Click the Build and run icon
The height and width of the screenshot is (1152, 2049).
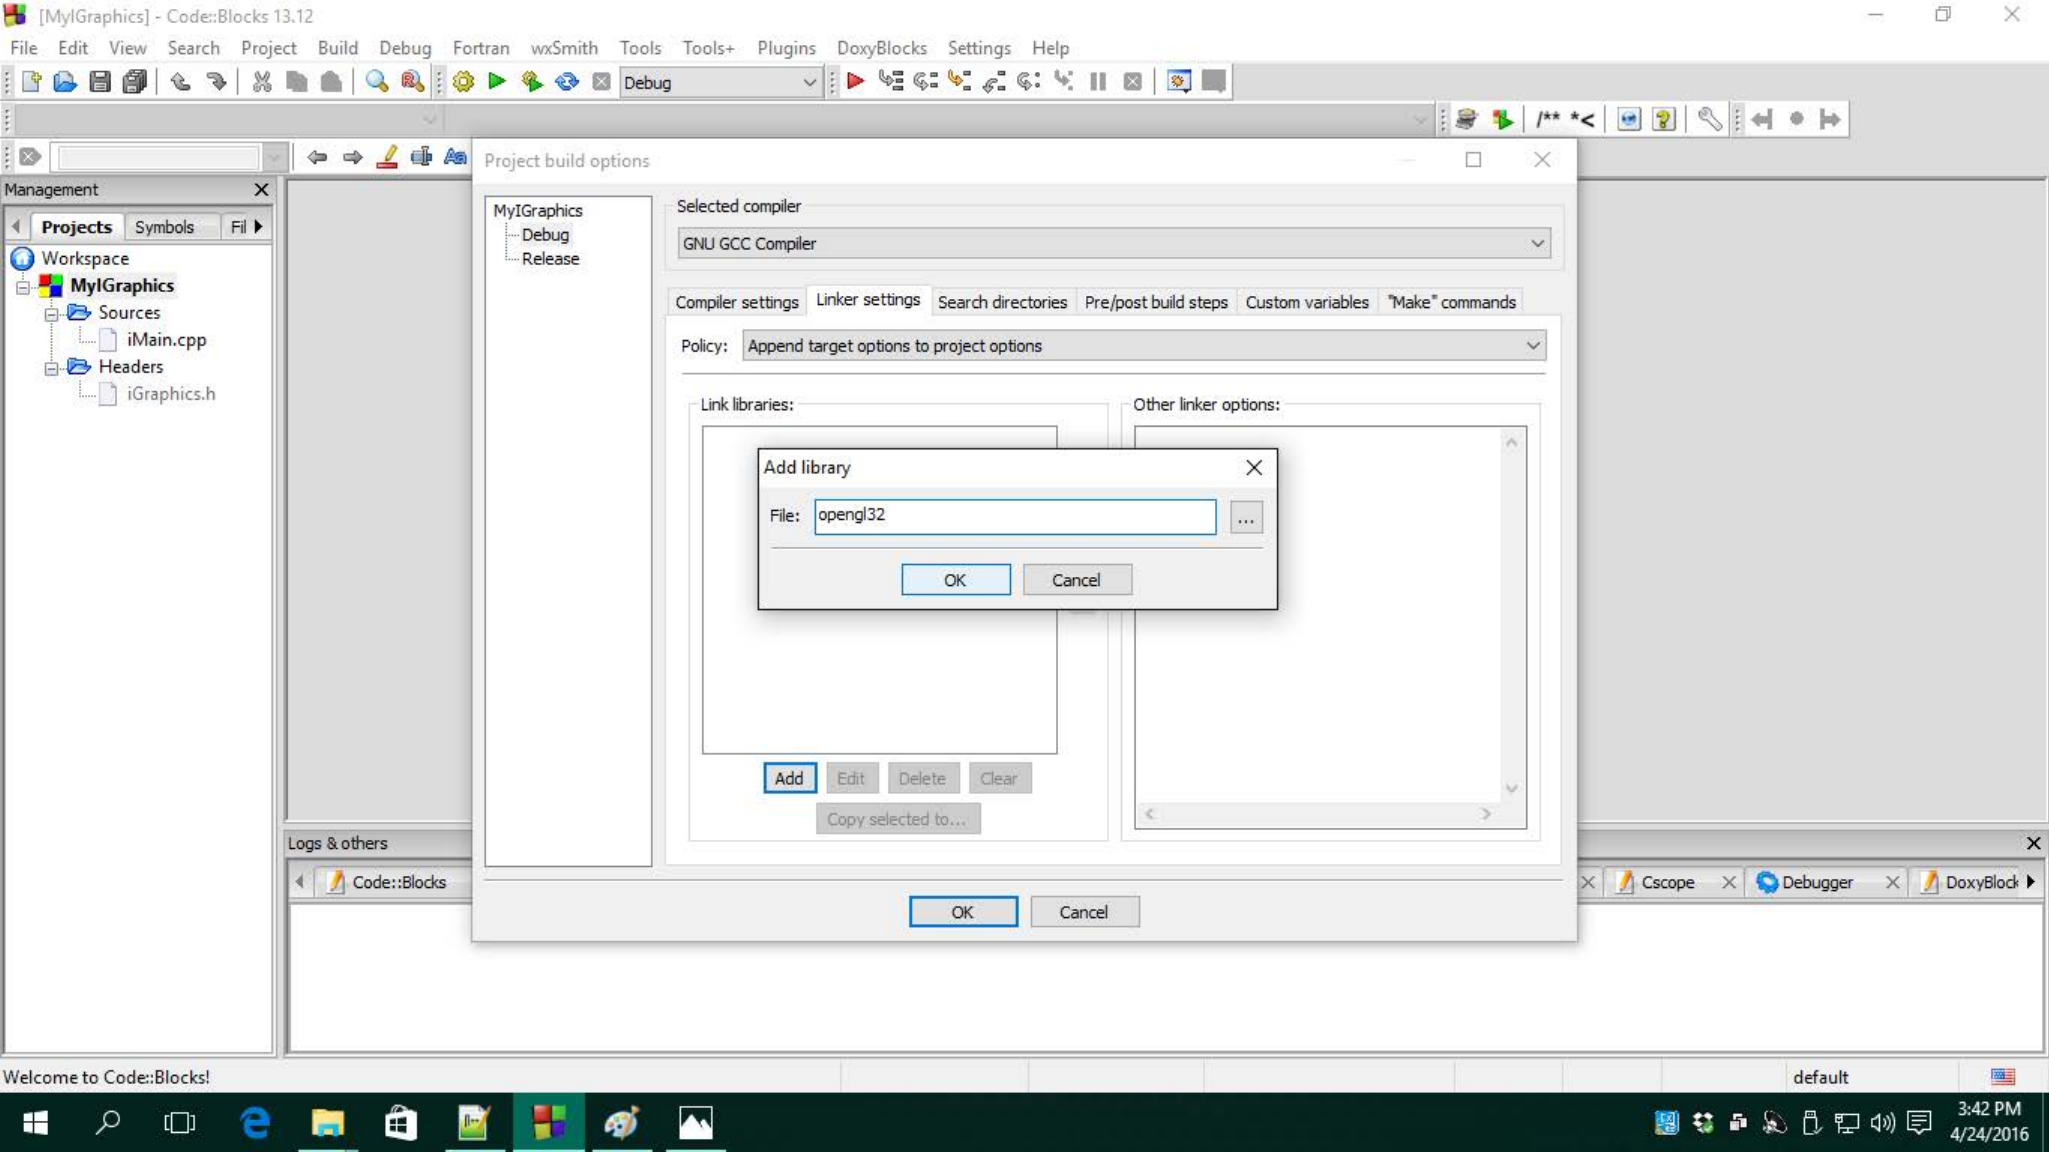pos(532,82)
